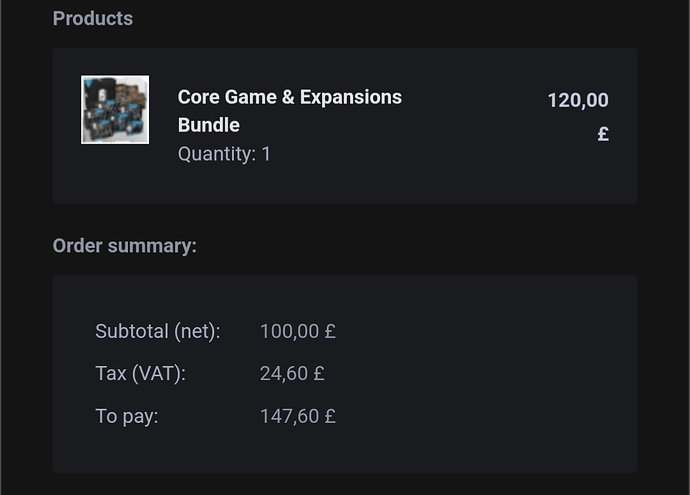Click the Core Game text in product title

[222, 98]
